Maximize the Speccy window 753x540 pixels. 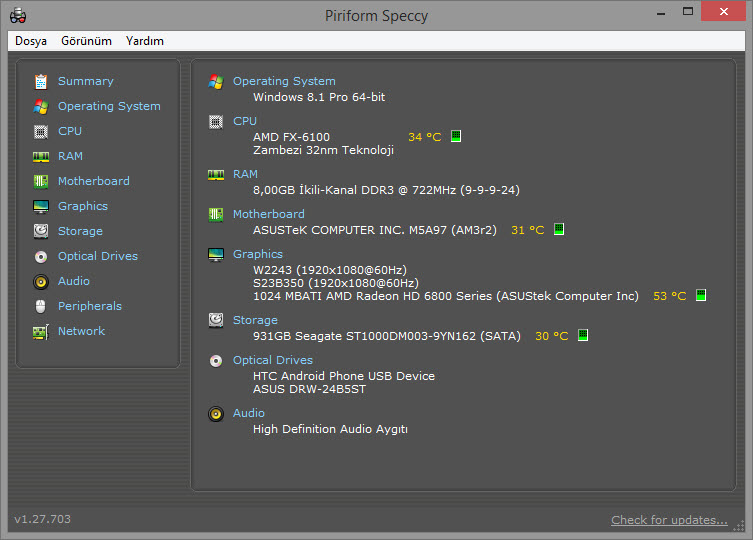688,12
